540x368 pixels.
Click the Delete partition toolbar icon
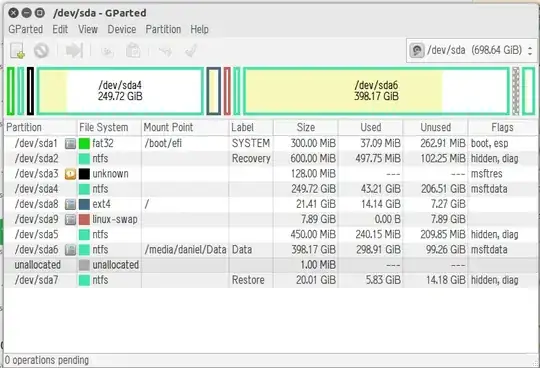coord(41,51)
